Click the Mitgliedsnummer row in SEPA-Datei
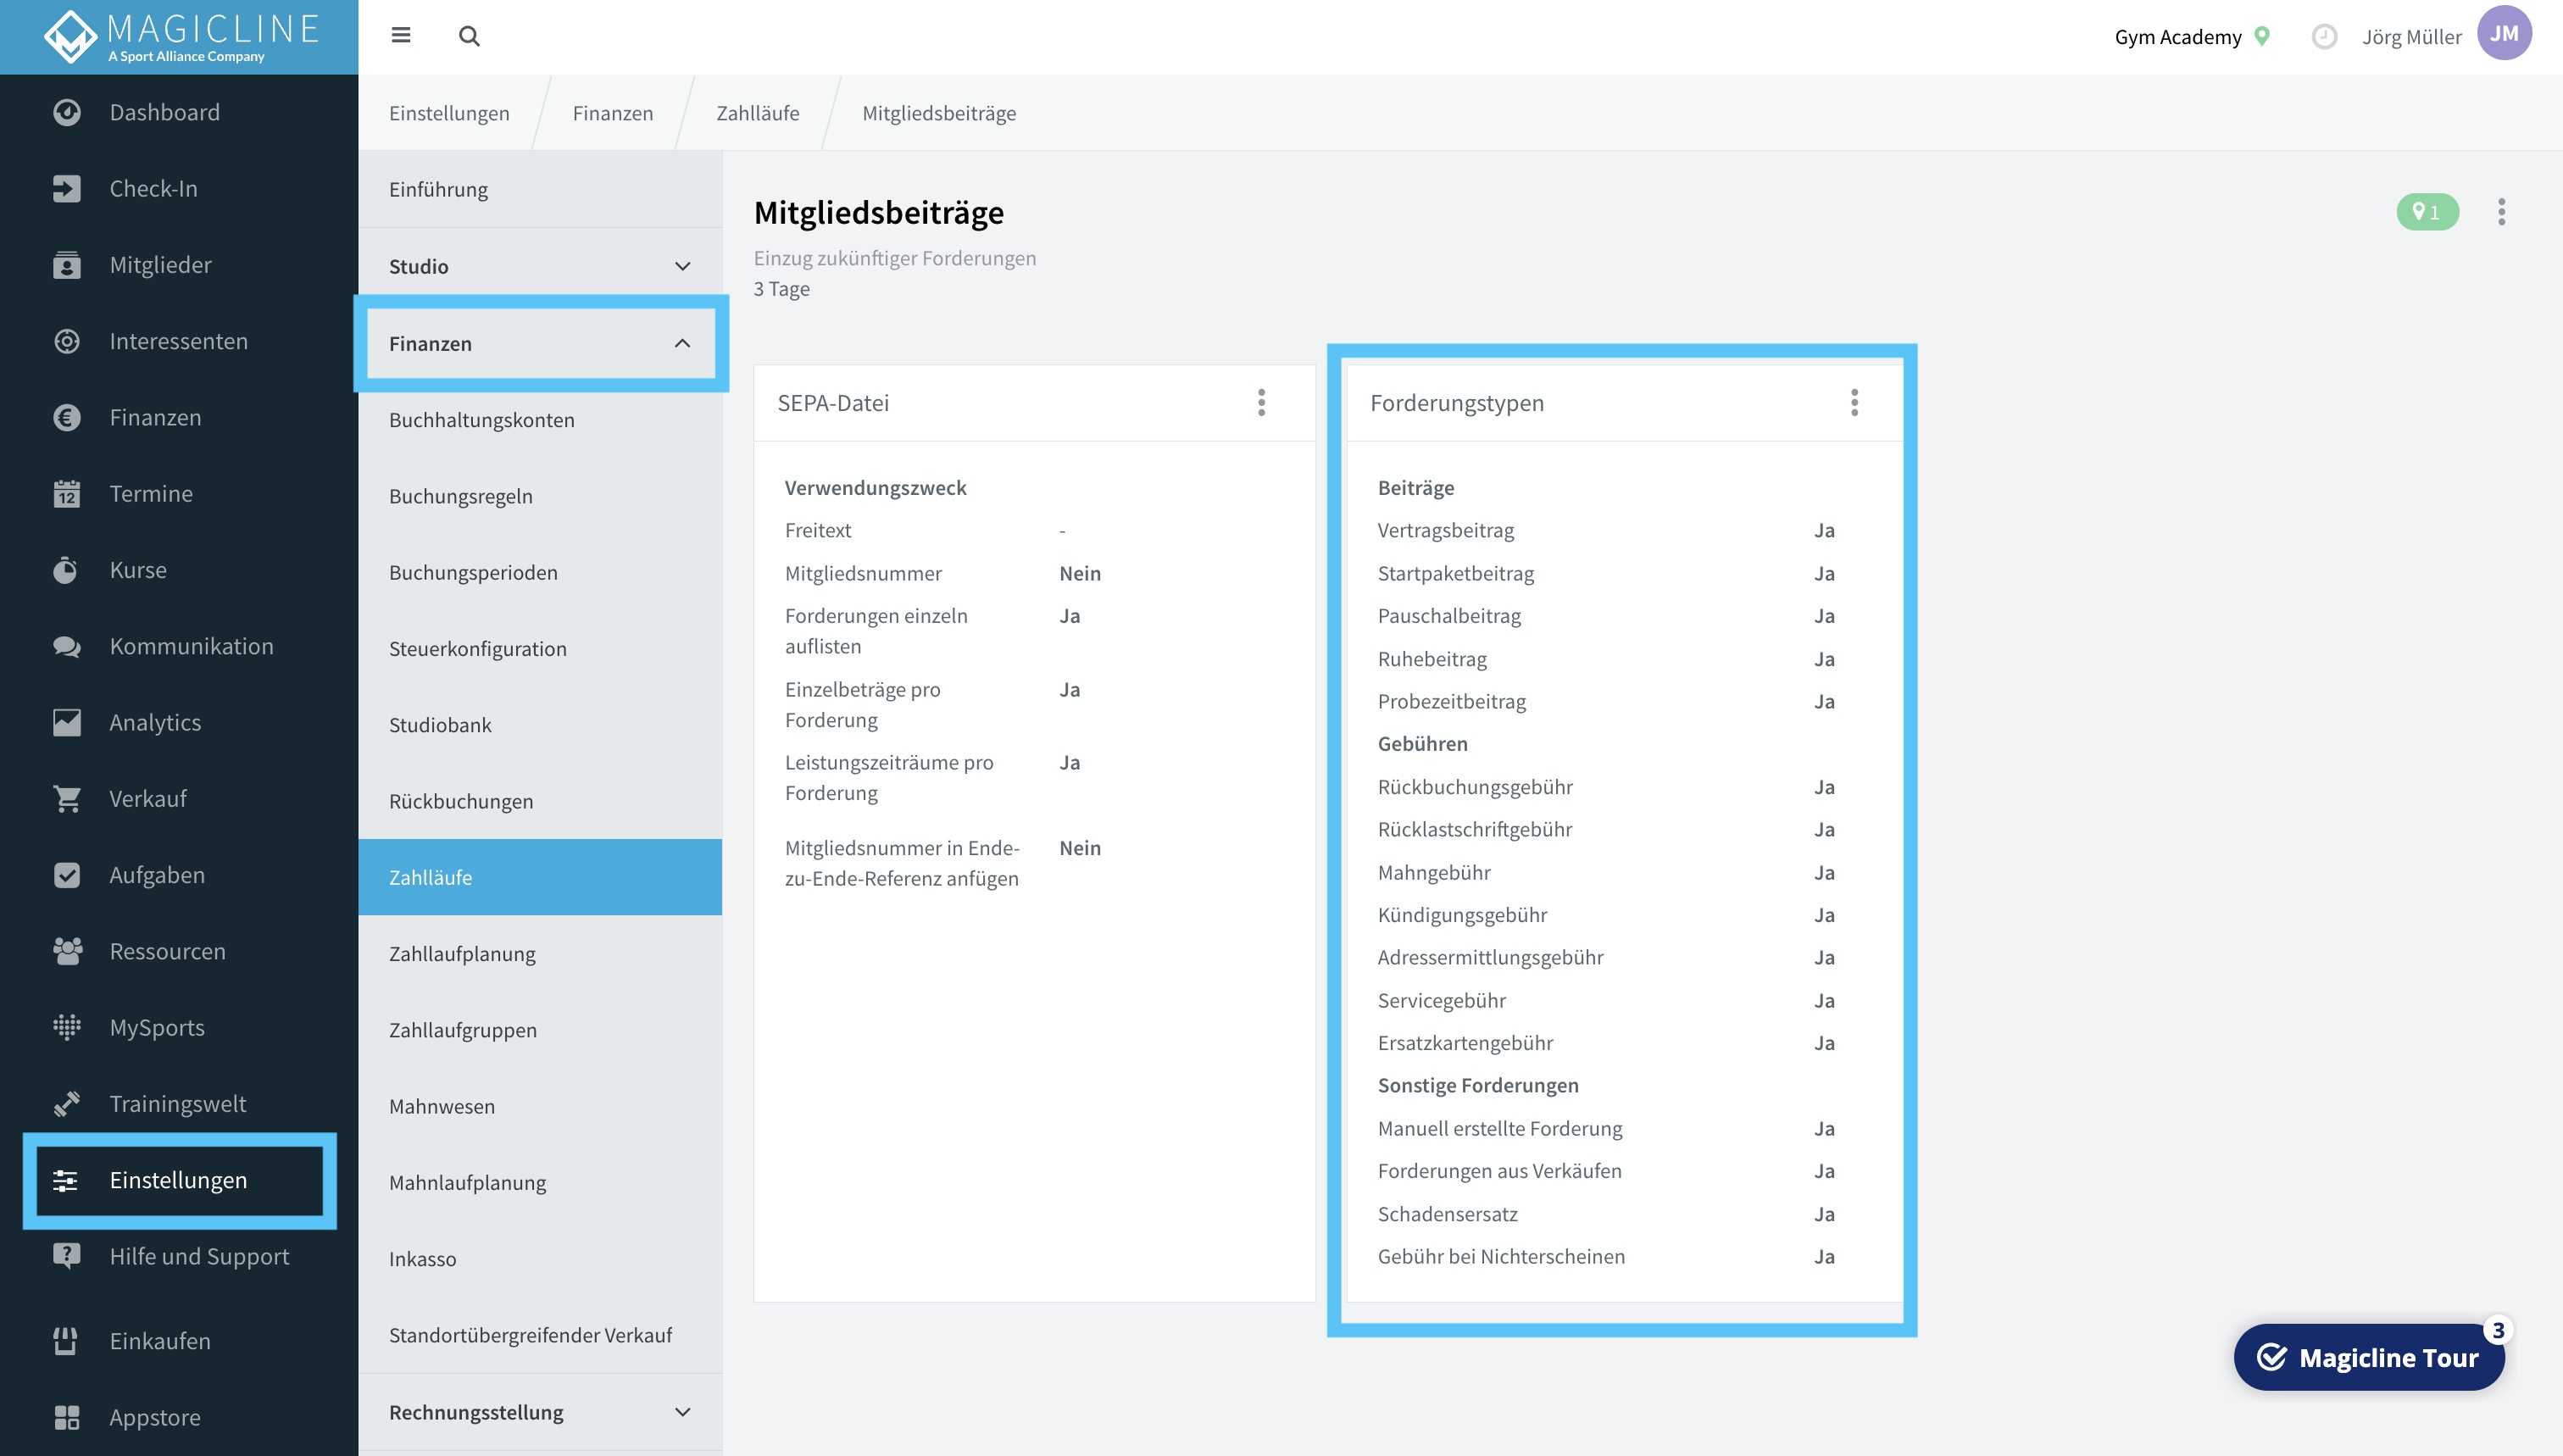The width and height of the screenshot is (2563, 1456). 942,574
